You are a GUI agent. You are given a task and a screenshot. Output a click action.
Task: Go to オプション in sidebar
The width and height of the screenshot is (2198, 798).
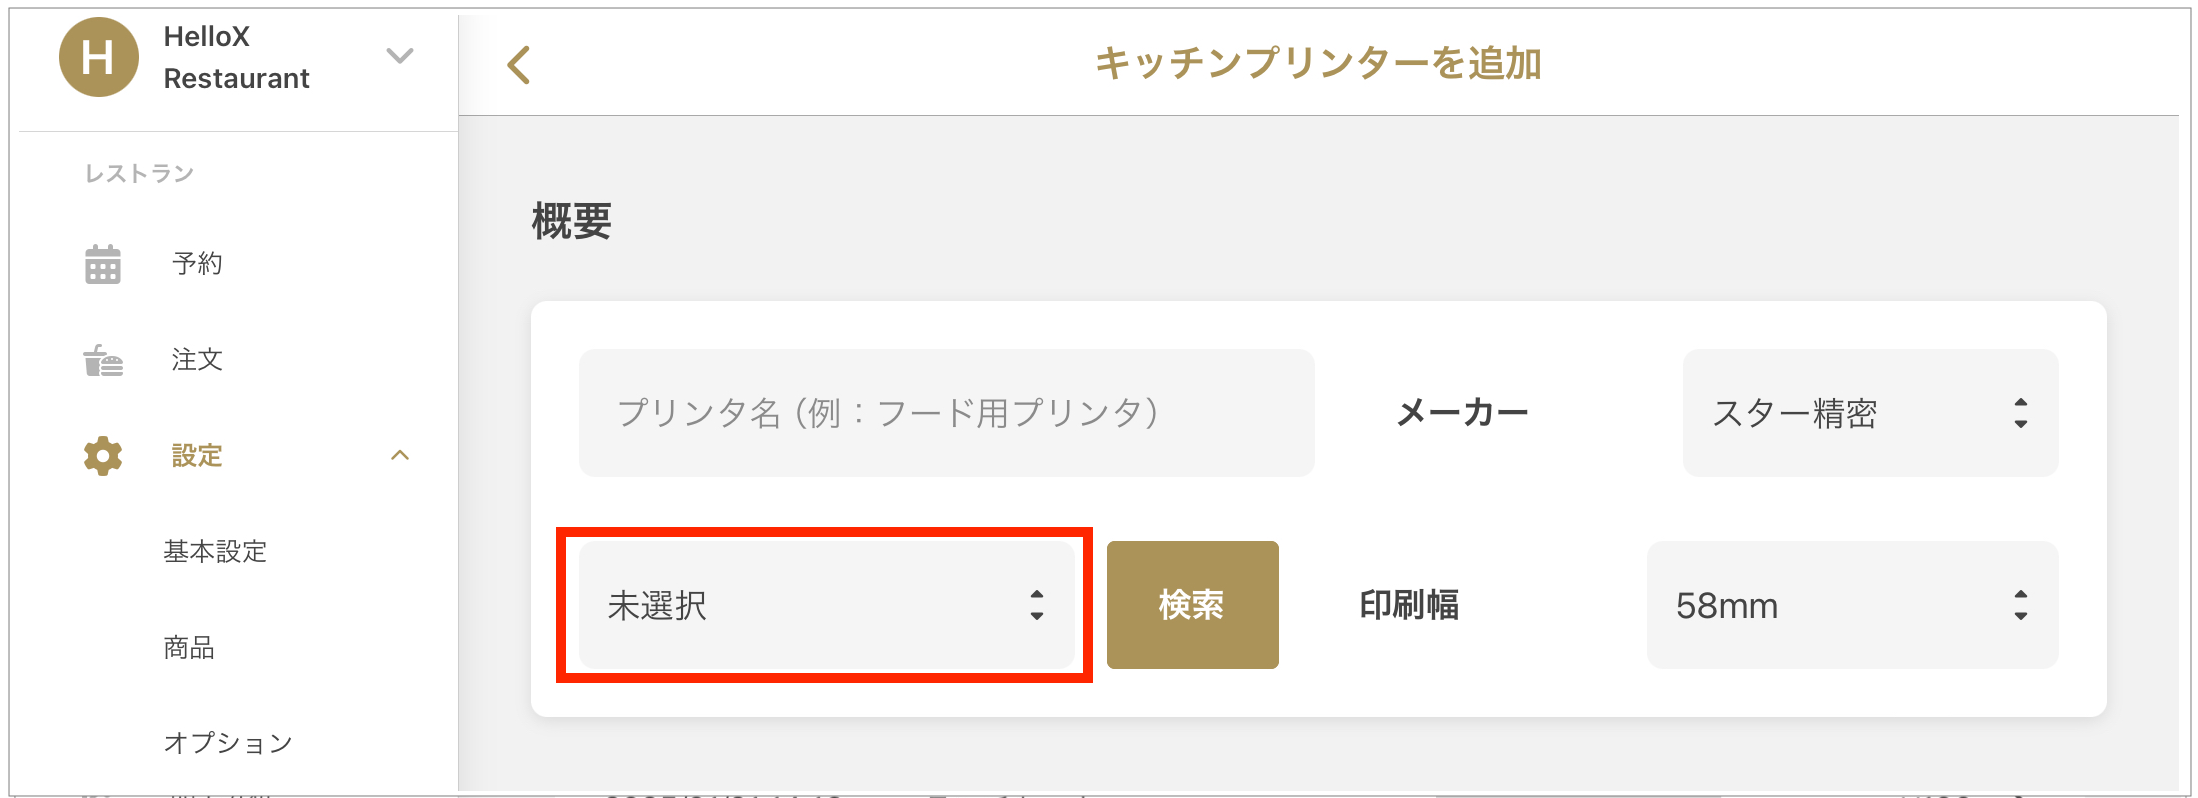(x=228, y=743)
